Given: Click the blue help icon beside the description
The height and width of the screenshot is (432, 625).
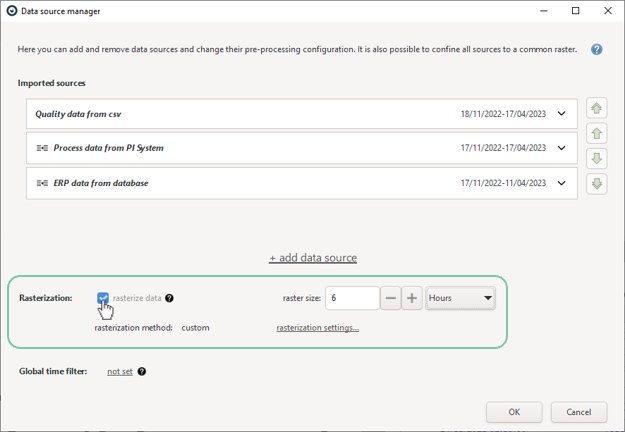Looking at the screenshot, I should 596,49.
